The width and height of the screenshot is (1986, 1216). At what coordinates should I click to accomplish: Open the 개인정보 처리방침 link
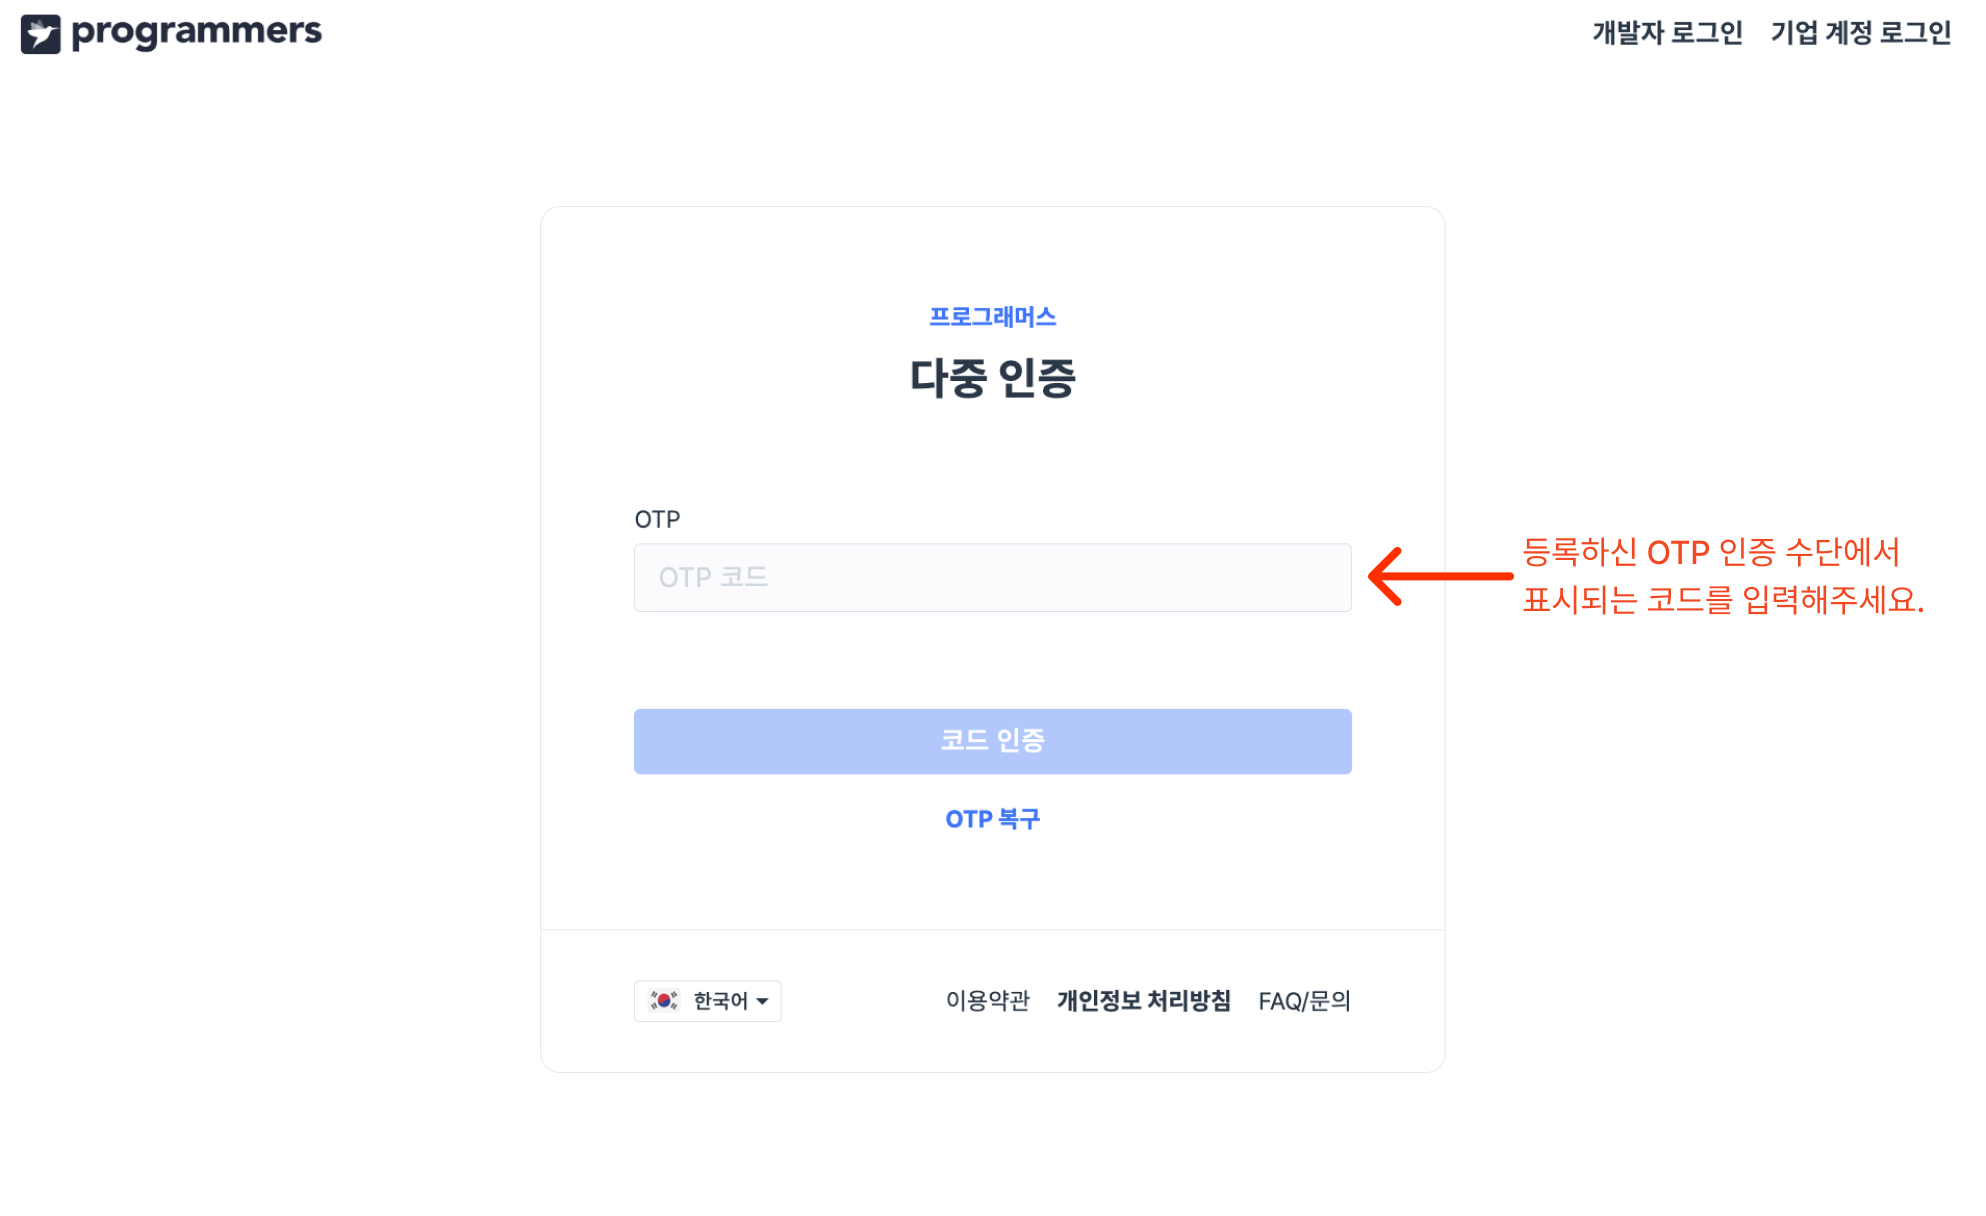click(x=1143, y=1001)
